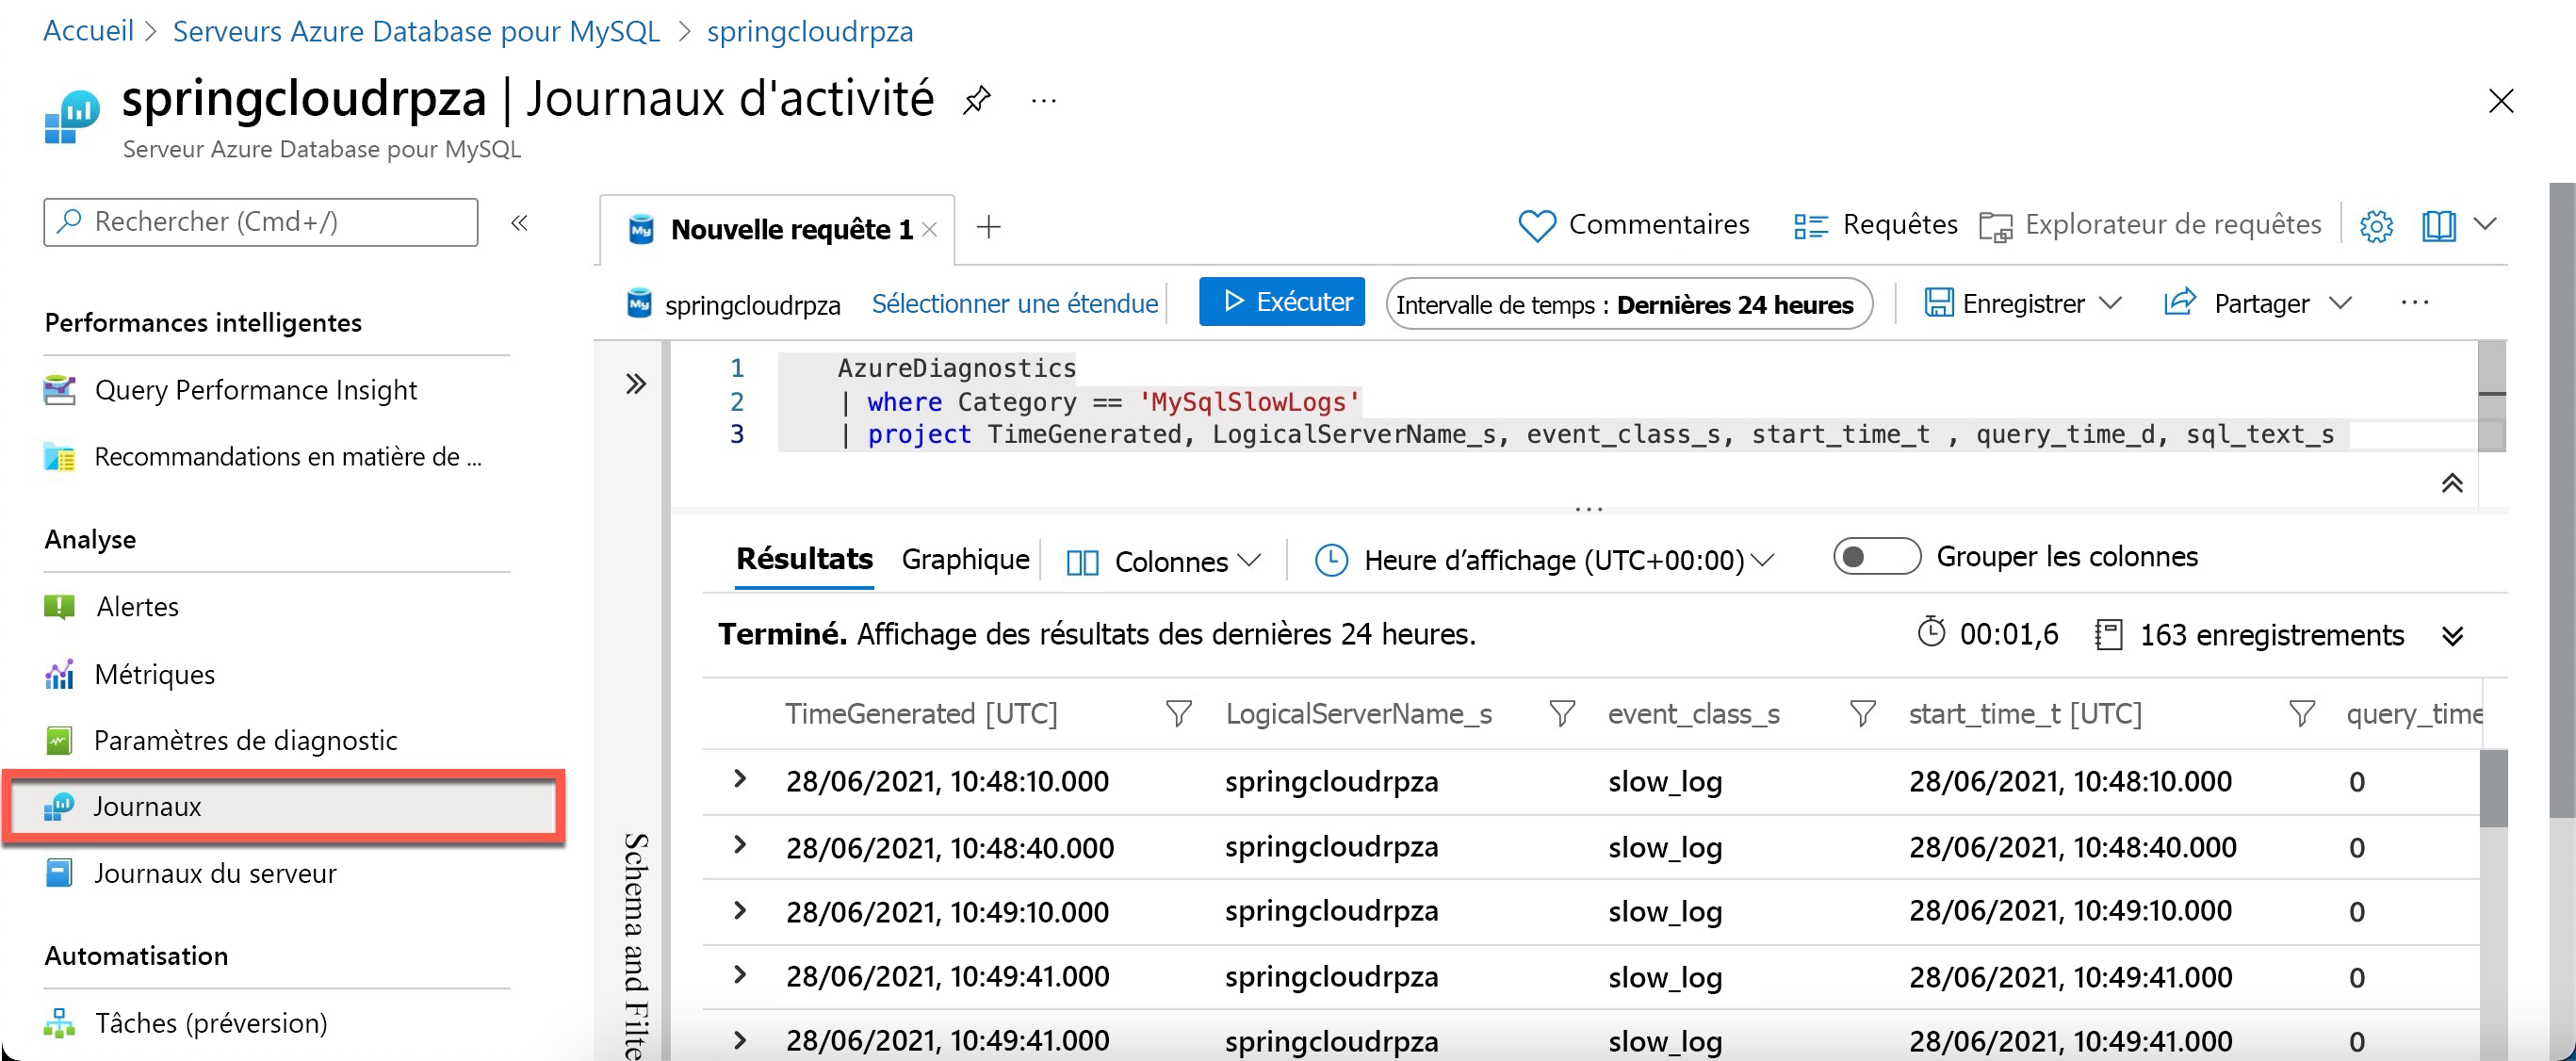2576x1061 pixels.
Task: Switch to the Graphique tab
Action: (x=964, y=560)
